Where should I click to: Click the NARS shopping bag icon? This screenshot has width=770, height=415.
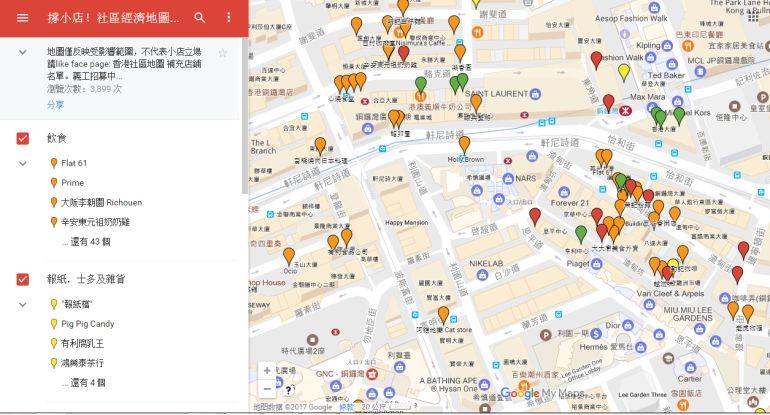click(x=508, y=179)
